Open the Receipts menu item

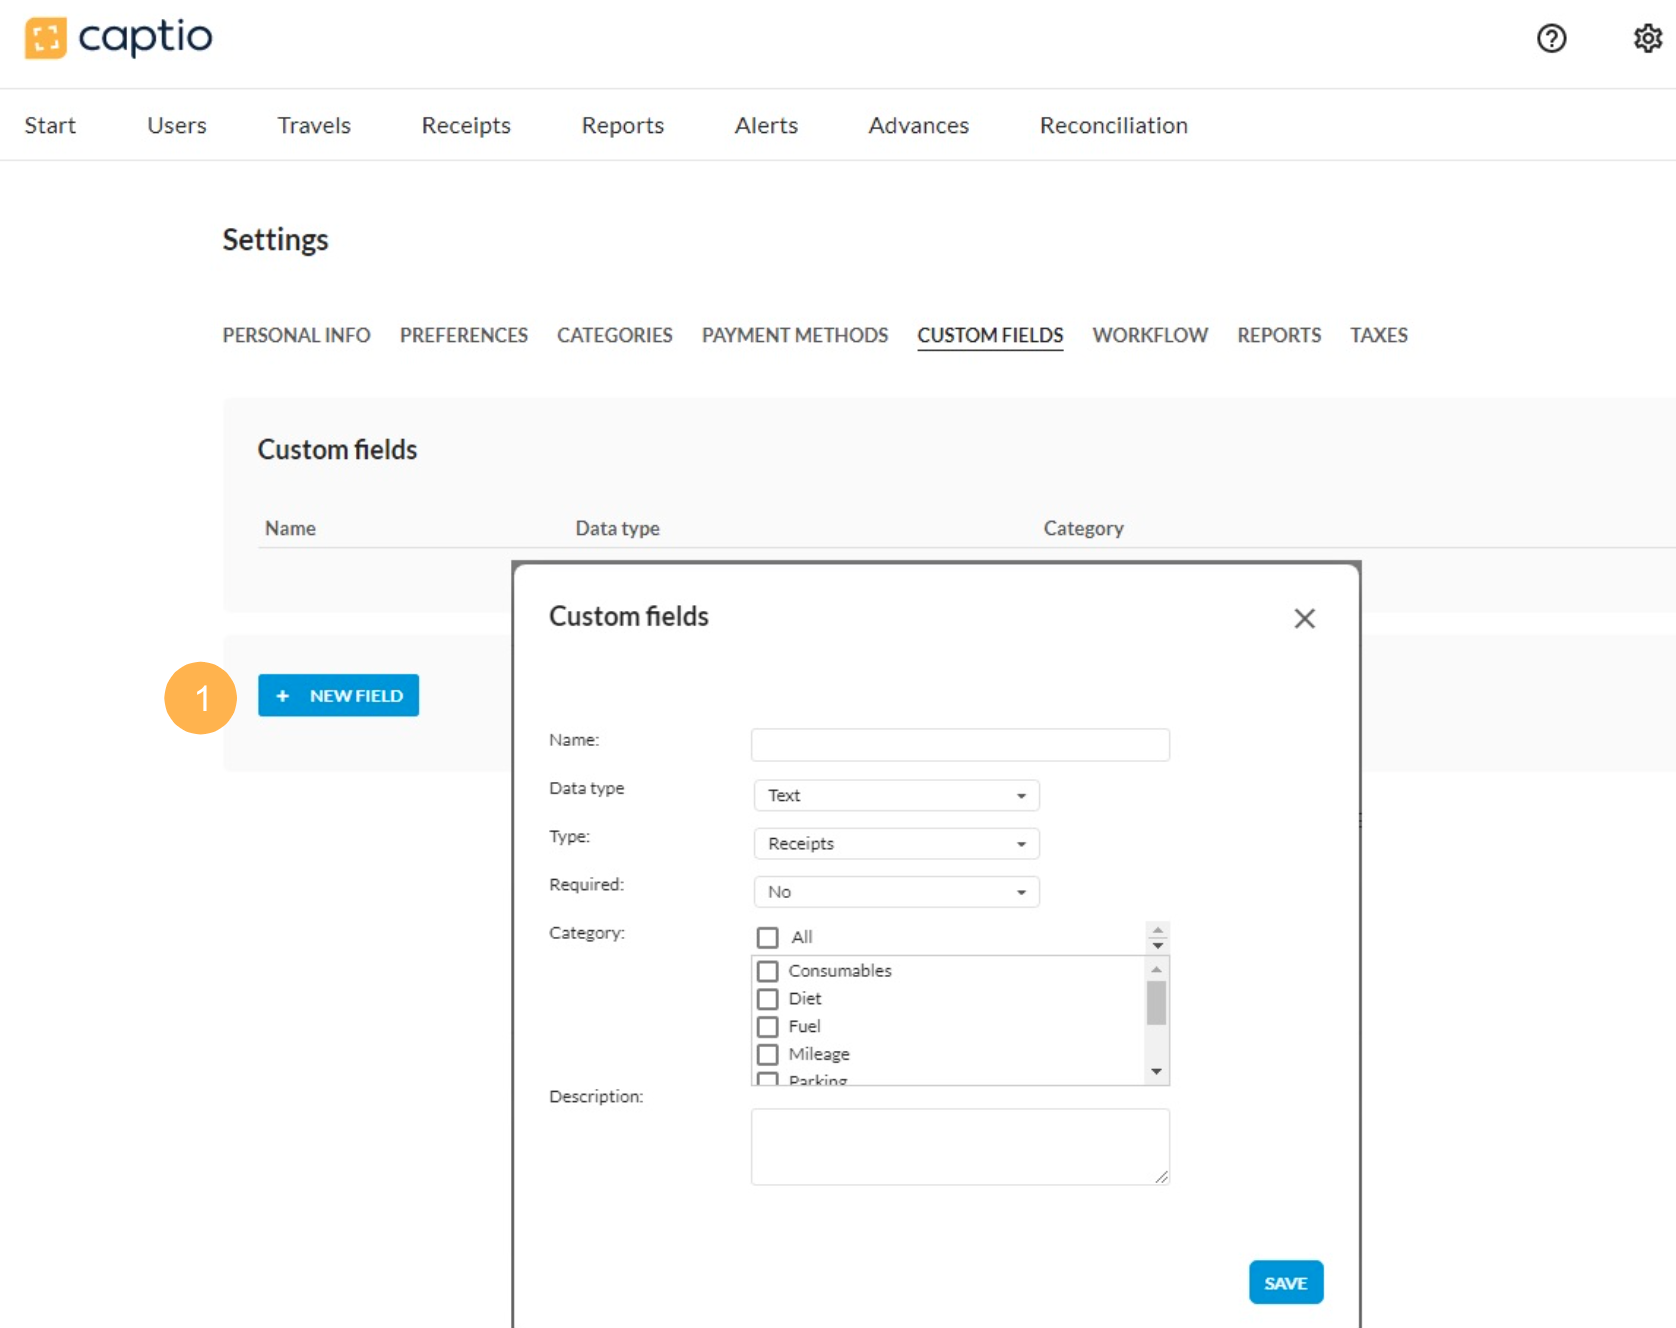click(466, 125)
